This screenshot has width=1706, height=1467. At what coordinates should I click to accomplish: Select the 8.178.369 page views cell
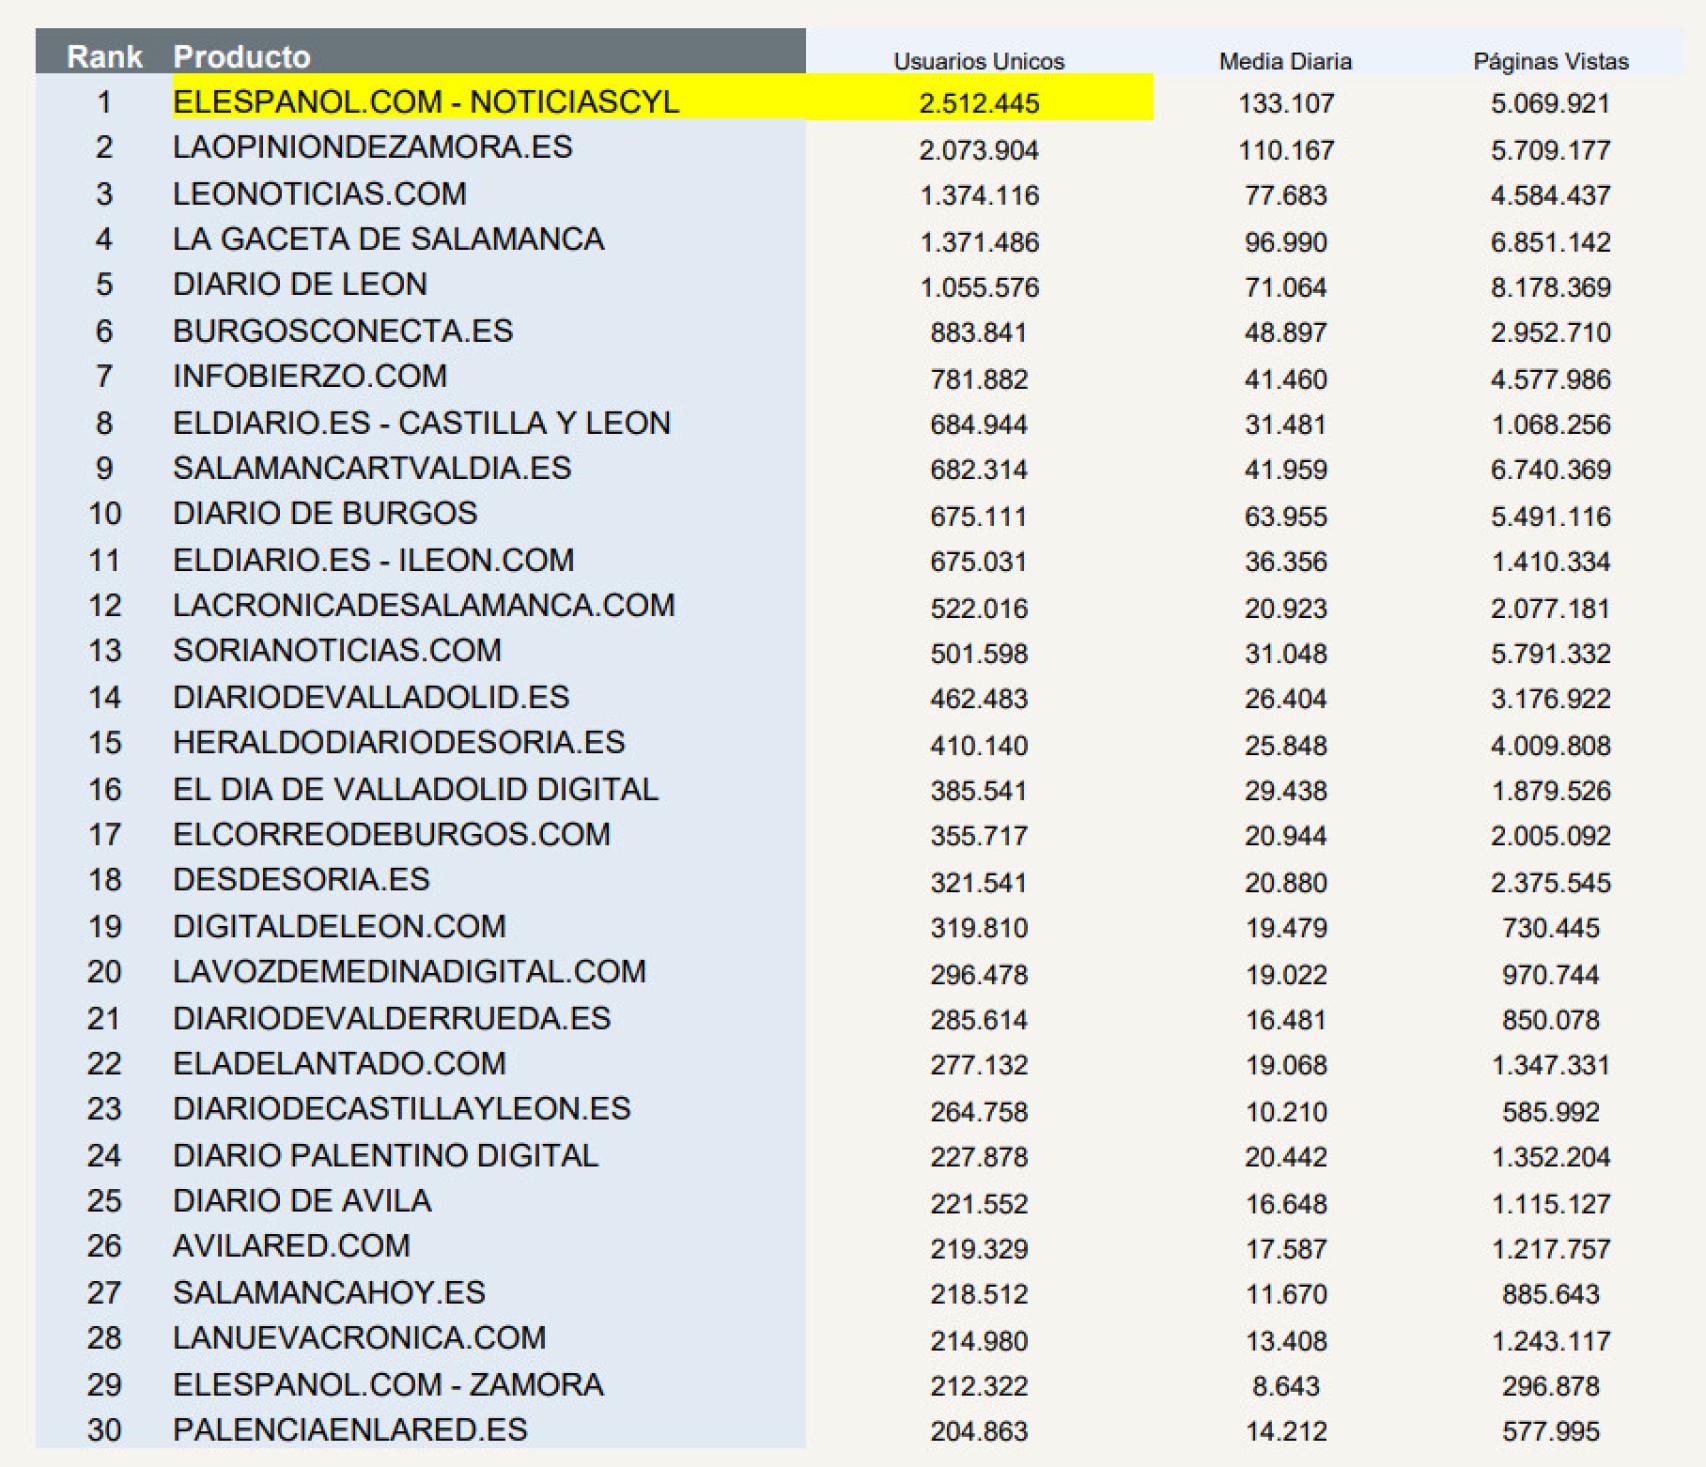pos(1550,288)
